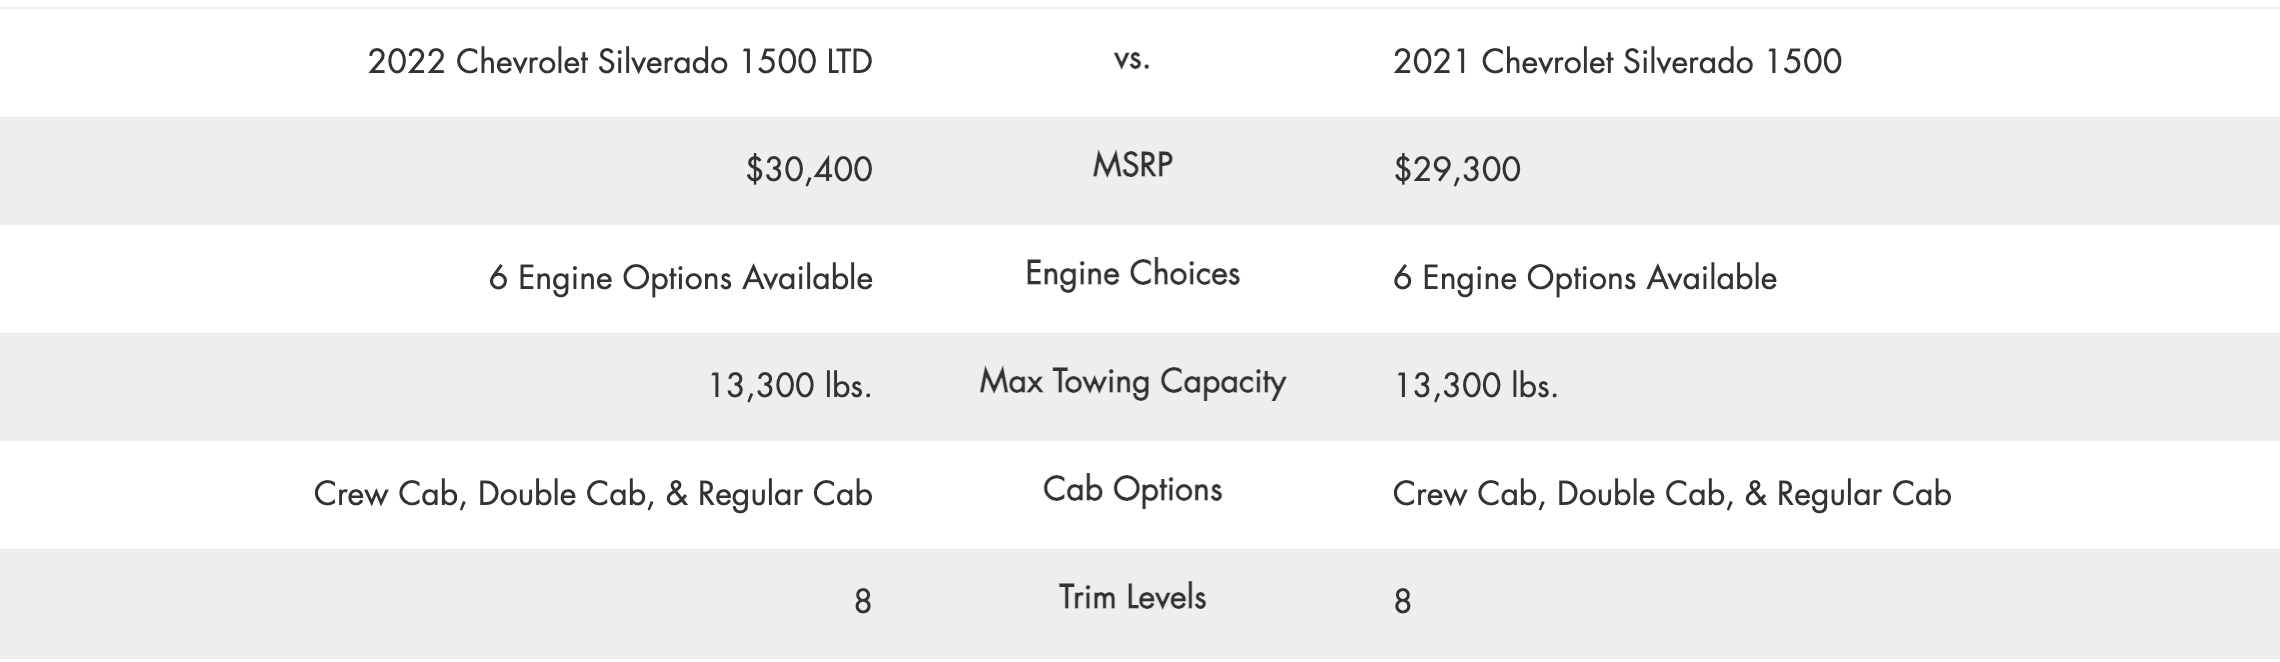Click cab options text for 2021 Silverado
Viewport: 2280px width, 662px height.
tap(1671, 494)
